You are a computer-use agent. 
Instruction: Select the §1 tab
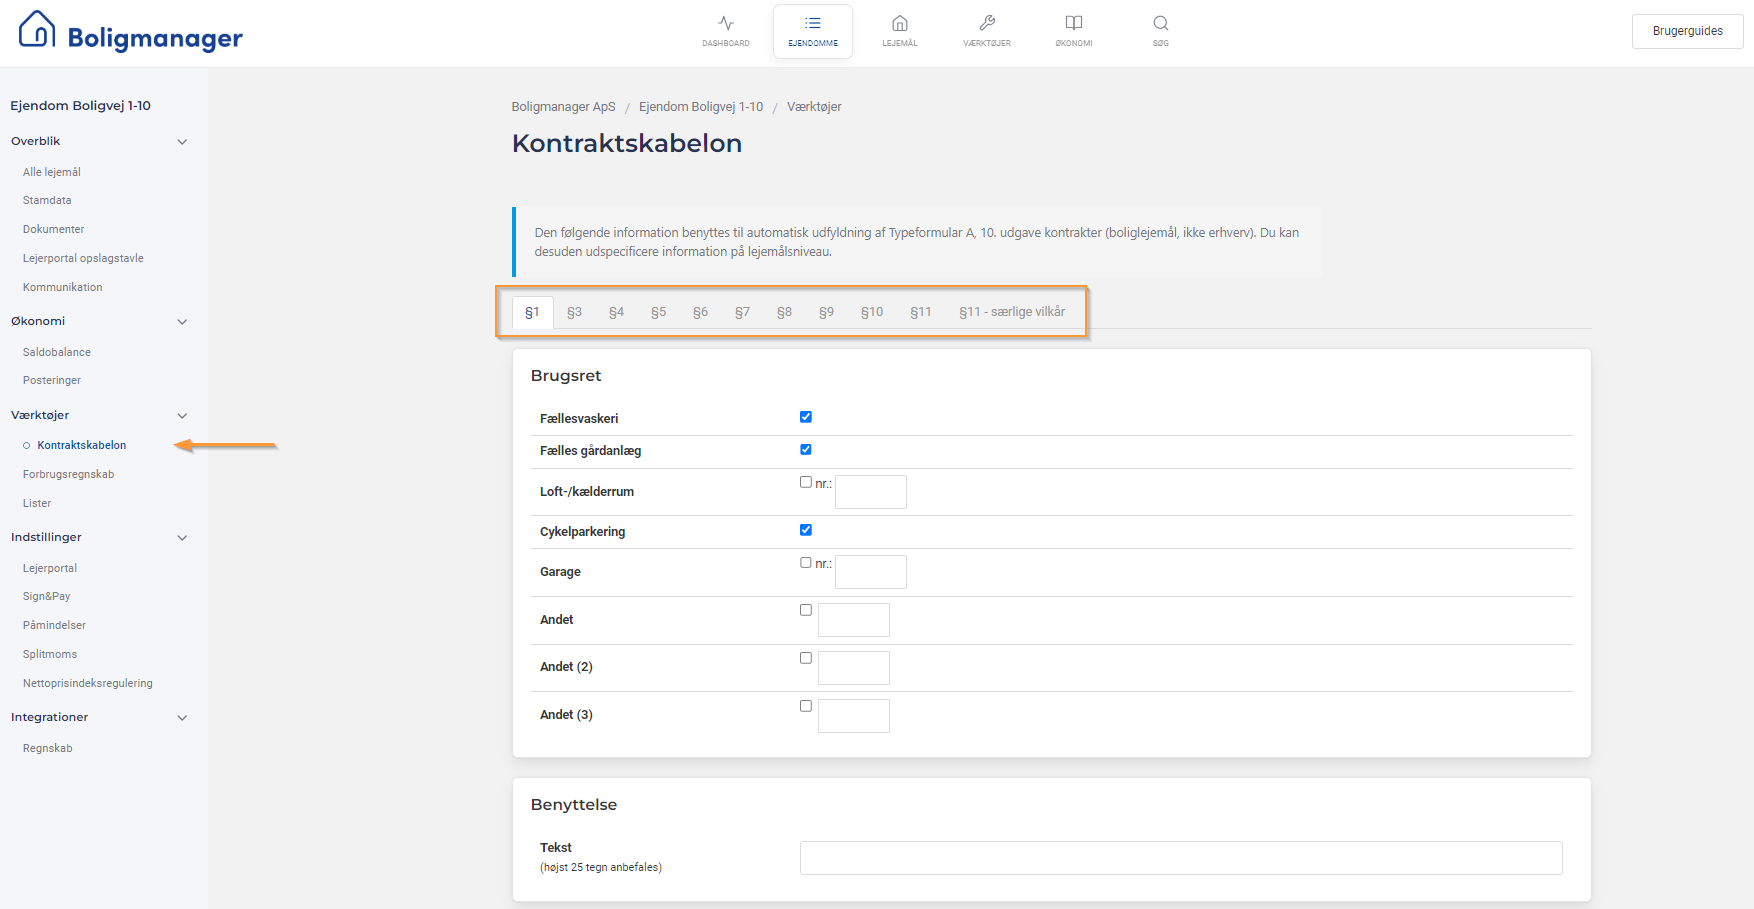532,312
